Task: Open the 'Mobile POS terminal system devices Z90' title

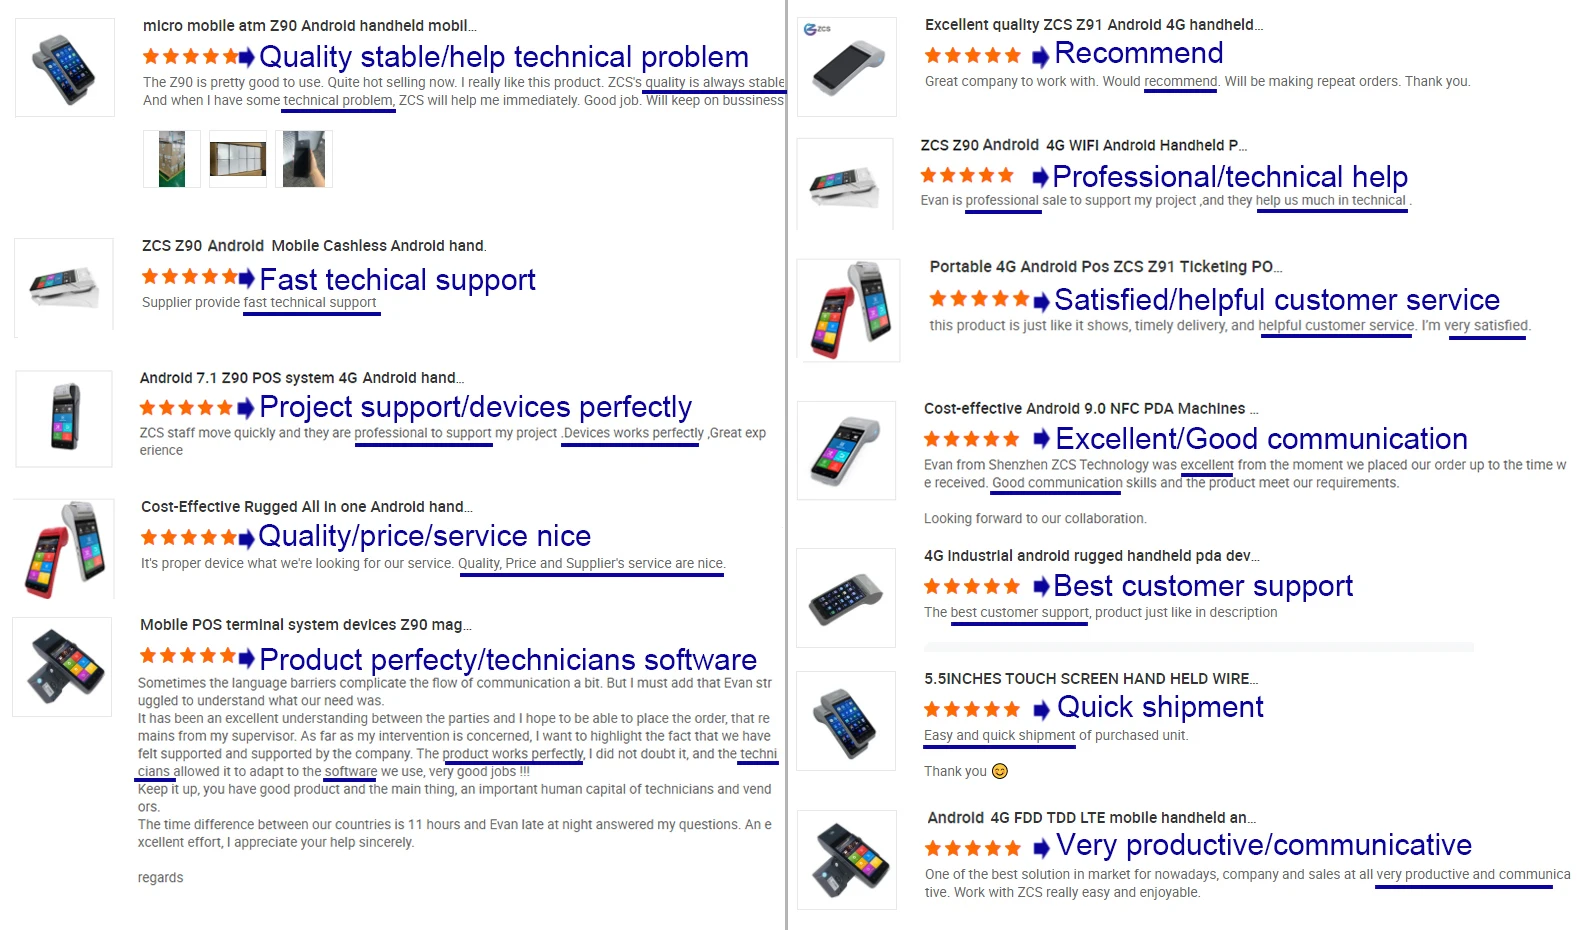Action: [306, 625]
